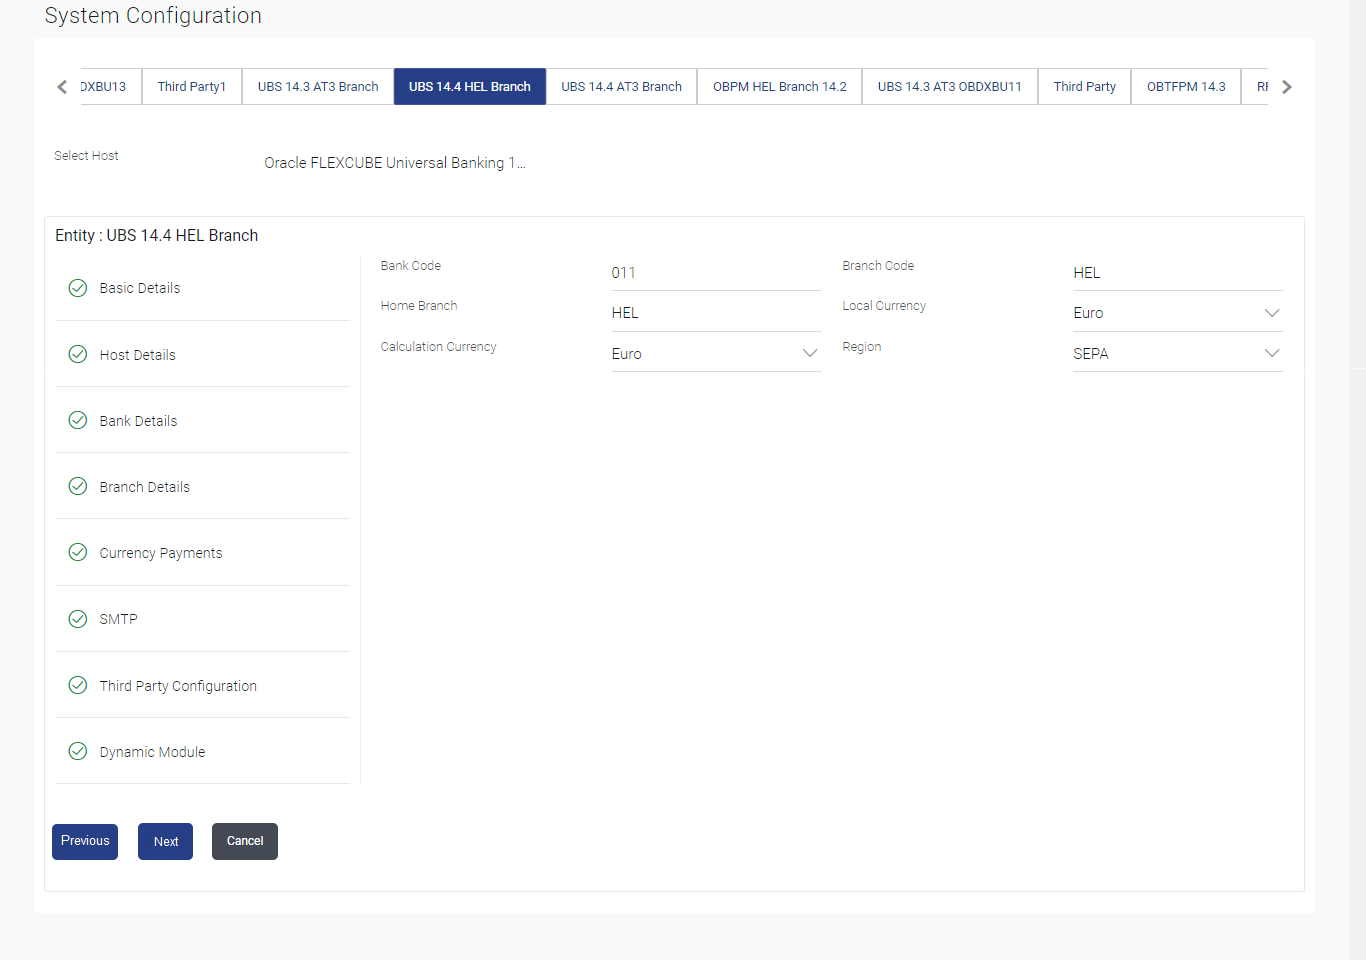
Task: Click the check icon for Dynamic Module
Action: click(x=78, y=751)
